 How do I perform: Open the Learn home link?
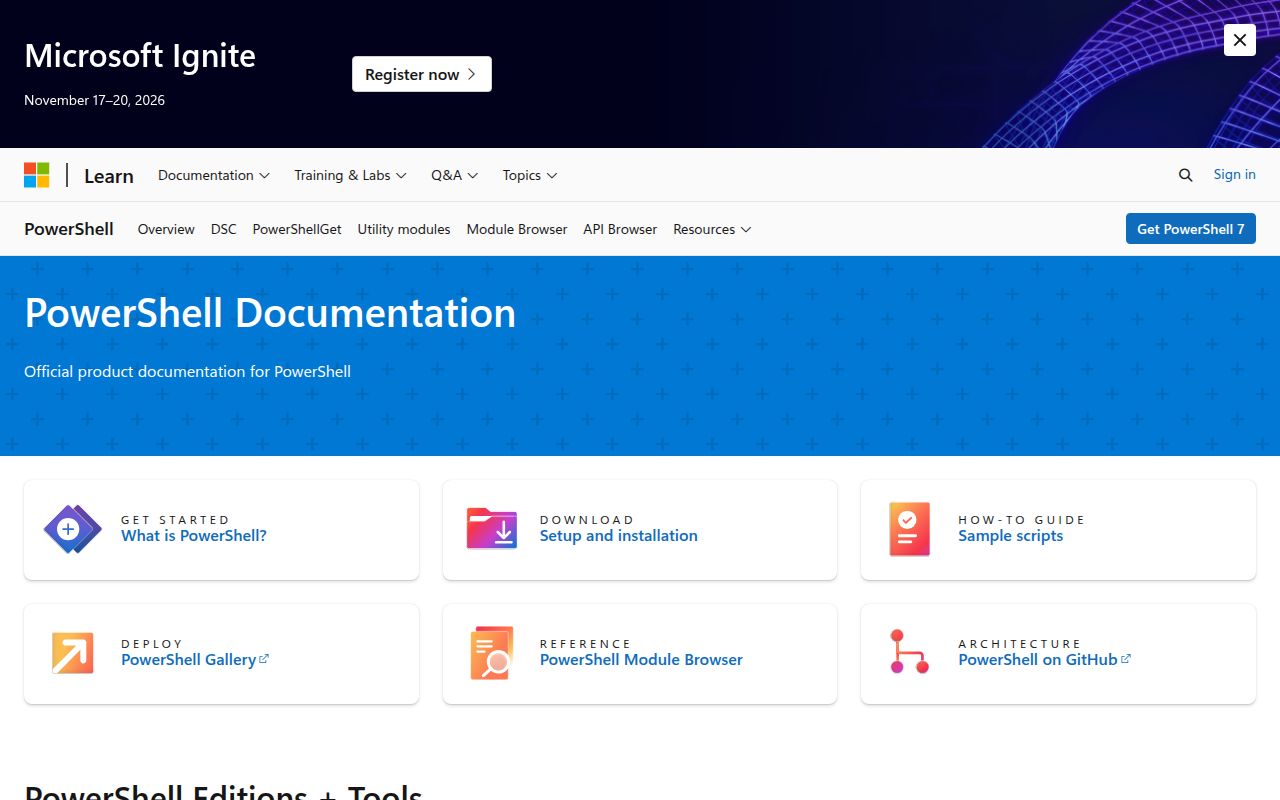pos(109,176)
